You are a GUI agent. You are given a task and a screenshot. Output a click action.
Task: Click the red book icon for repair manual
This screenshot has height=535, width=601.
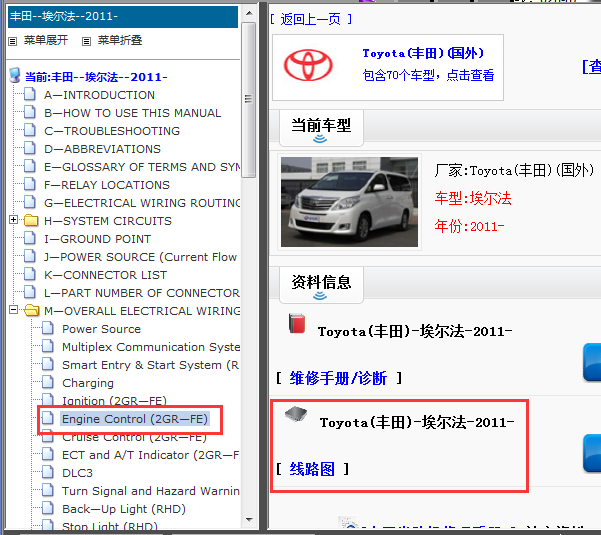click(296, 324)
